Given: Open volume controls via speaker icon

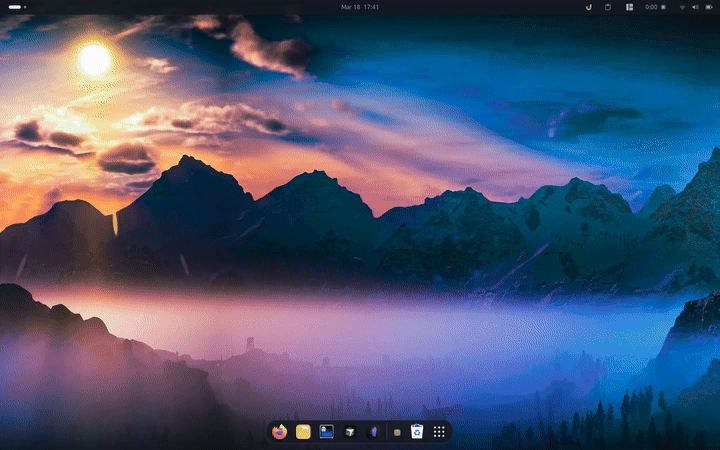Looking at the screenshot, I should pyautogui.click(x=694, y=7).
